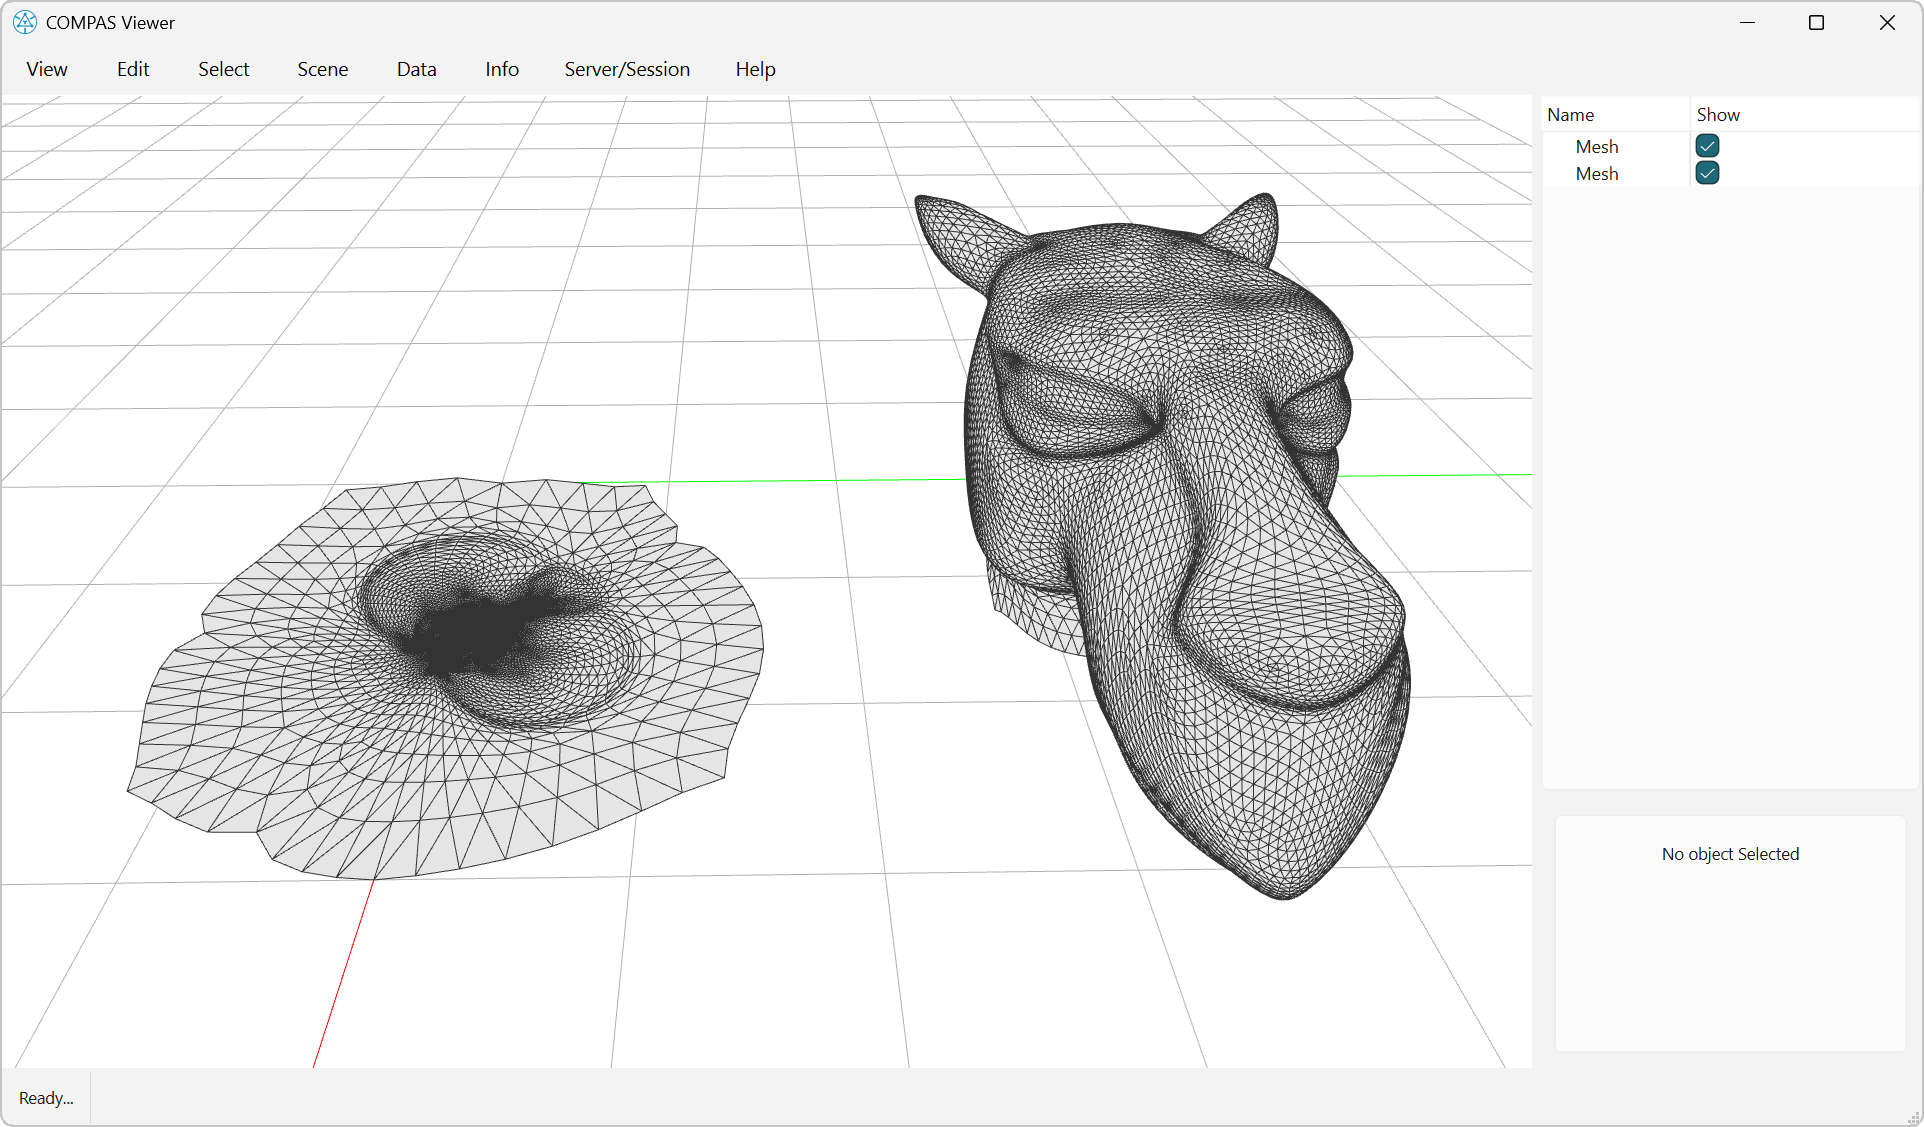Toggle the top Mesh's Show checkbox off
This screenshot has height=1127, width=1924.
pyautogui.click(x=1707, y=146)
